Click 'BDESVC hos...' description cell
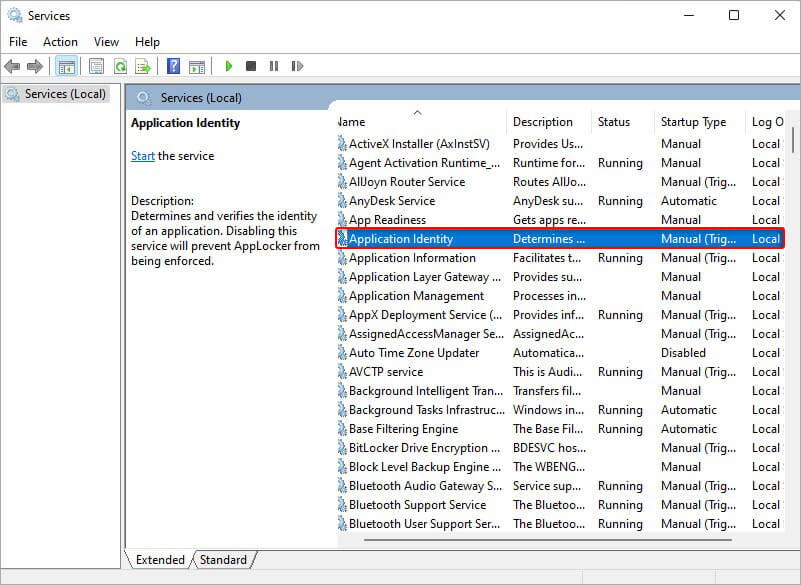The width and height of the screenshot is (801, 585). [x=549, y=448]
